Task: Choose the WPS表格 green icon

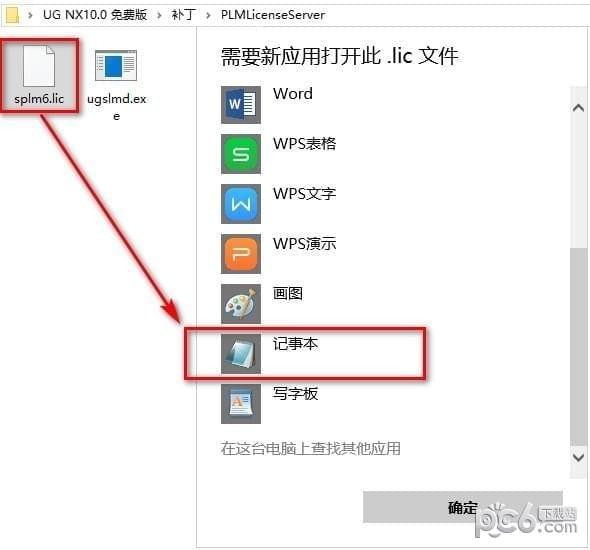Action: 241,154
